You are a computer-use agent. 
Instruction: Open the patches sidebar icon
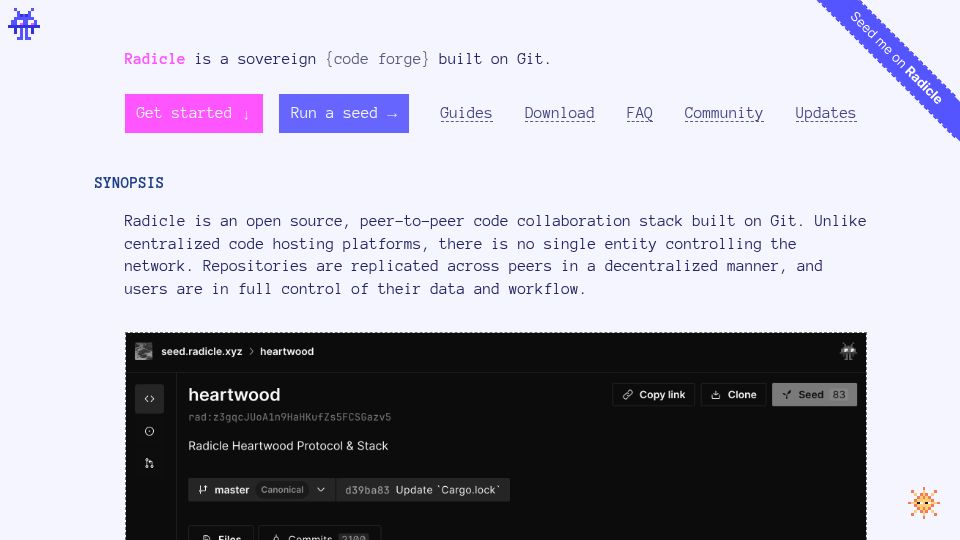(149, 463)
